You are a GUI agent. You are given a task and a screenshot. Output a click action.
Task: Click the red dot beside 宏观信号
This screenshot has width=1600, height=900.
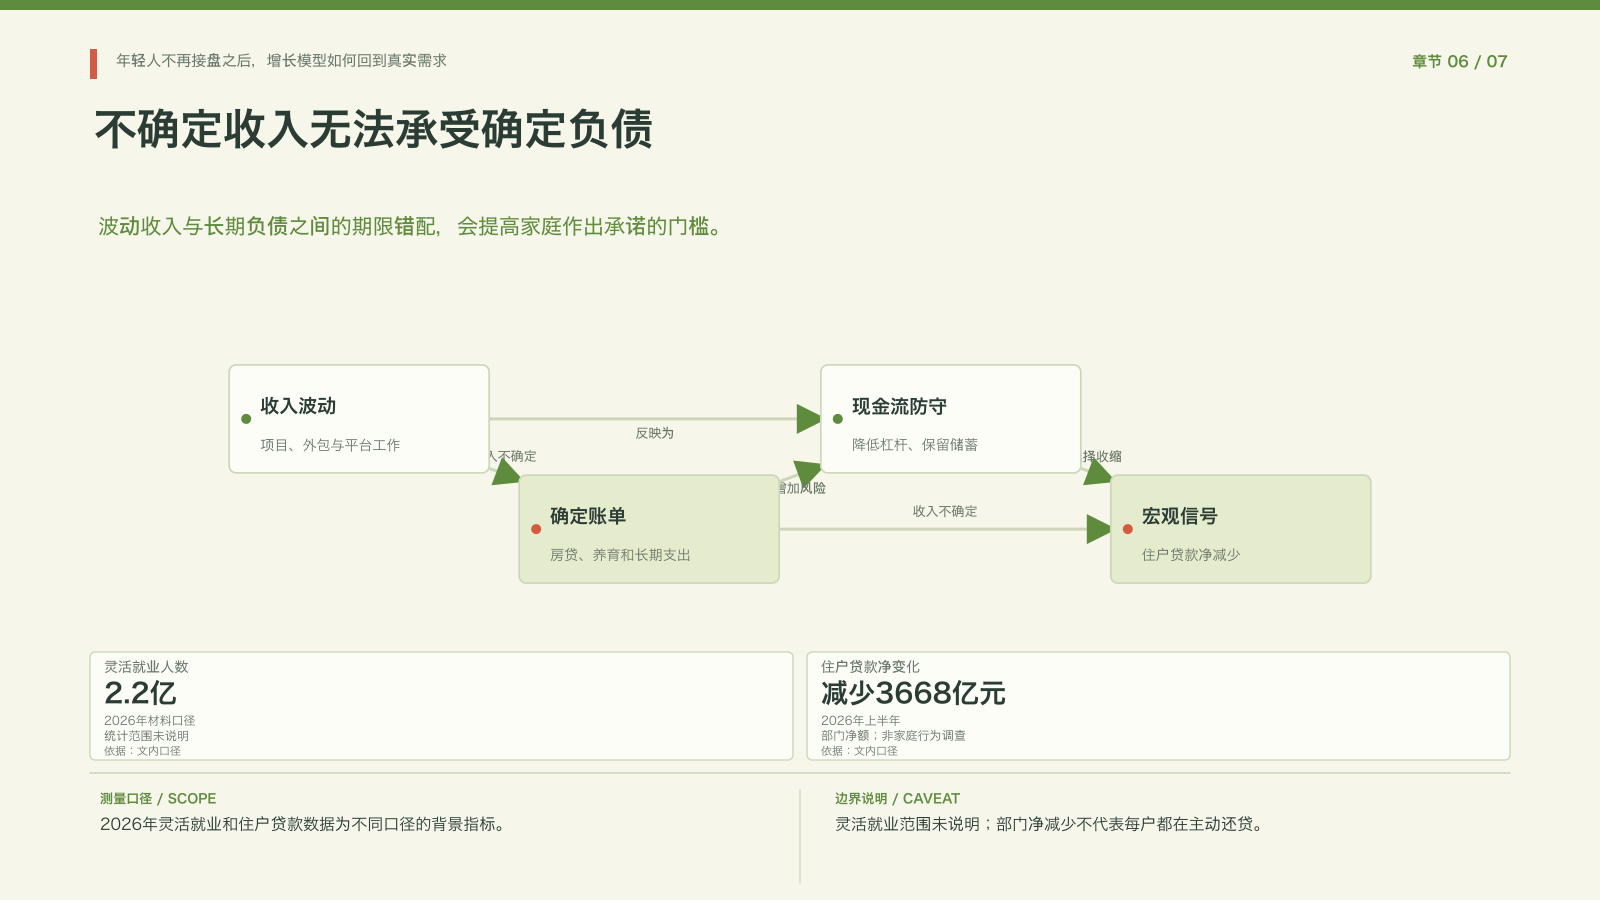[x=1128, y=529]
